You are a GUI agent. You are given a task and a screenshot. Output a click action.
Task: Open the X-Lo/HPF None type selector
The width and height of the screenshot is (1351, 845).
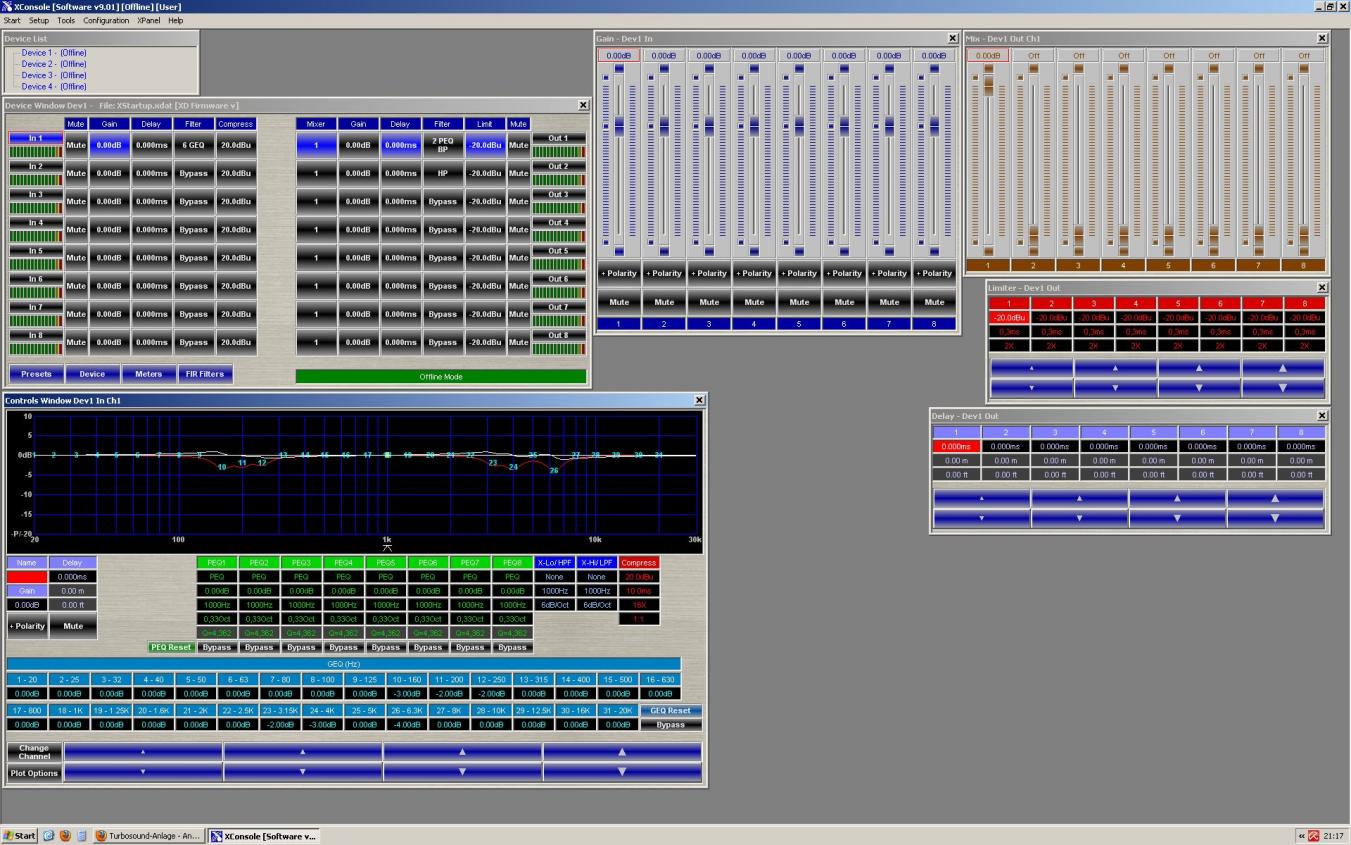tap(555, 576)
